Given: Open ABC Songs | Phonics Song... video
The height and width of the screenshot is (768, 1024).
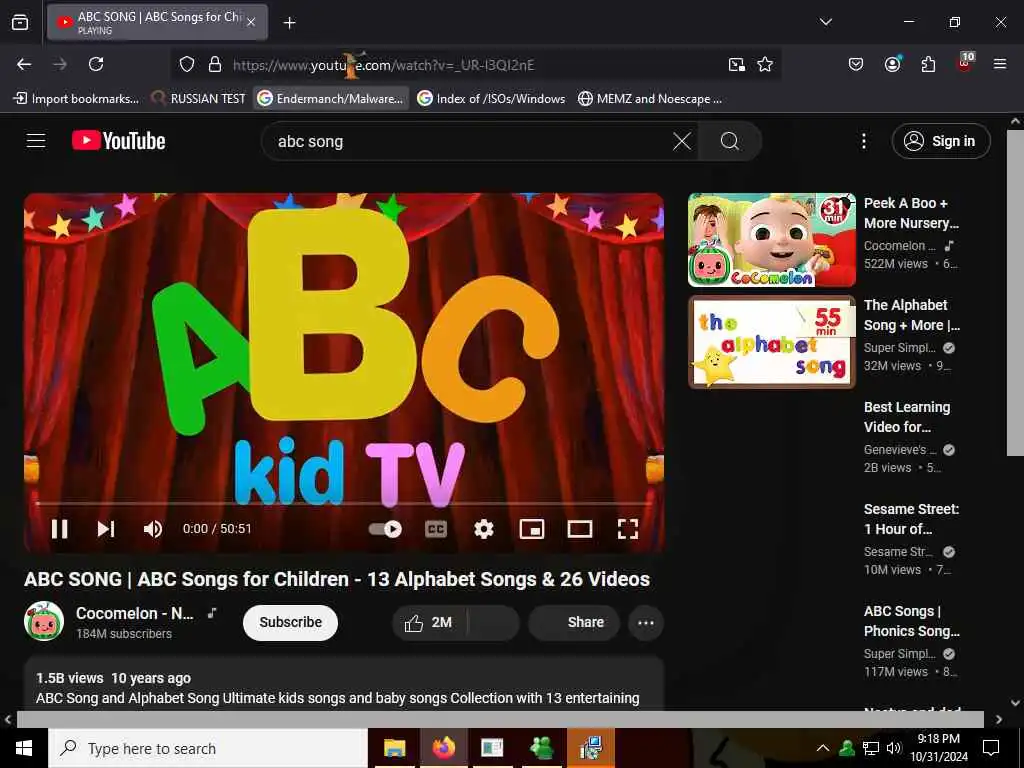Looking at the screenshot, I should point(912,621).
